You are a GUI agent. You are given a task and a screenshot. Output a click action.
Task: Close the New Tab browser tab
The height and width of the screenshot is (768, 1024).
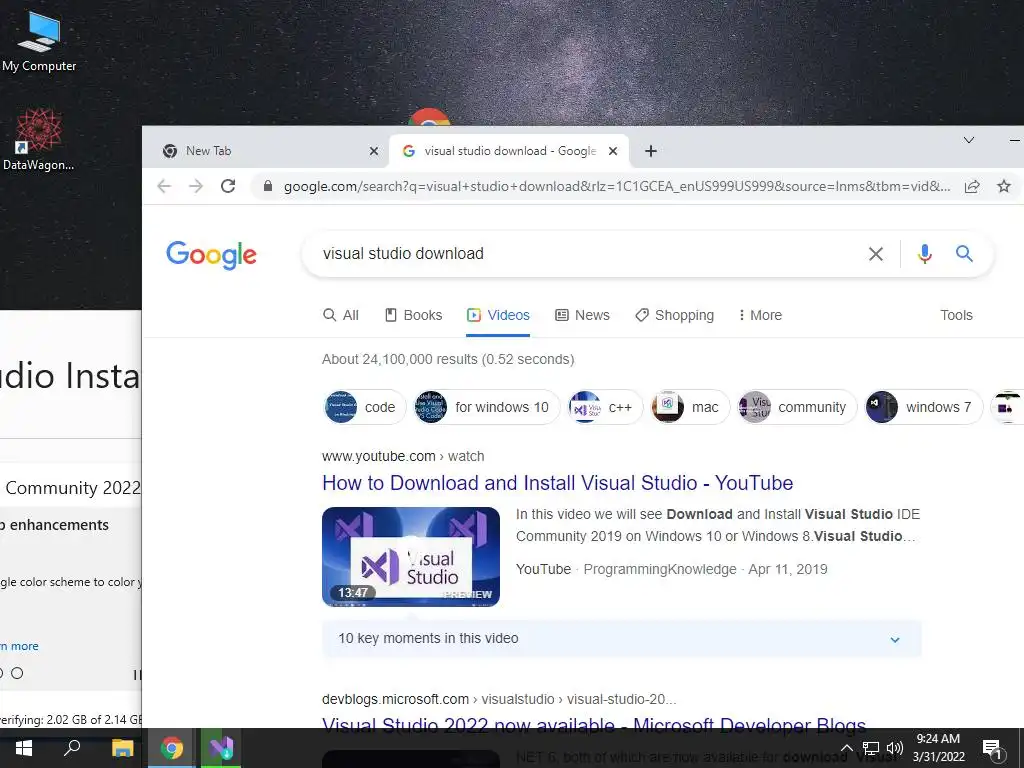click(374, 151)
